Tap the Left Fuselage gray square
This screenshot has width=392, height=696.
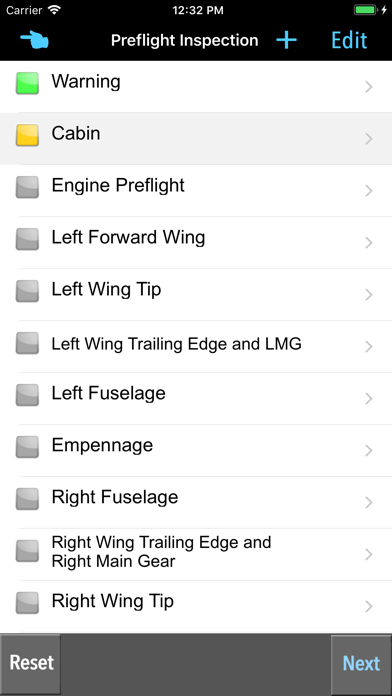[27, 395]
